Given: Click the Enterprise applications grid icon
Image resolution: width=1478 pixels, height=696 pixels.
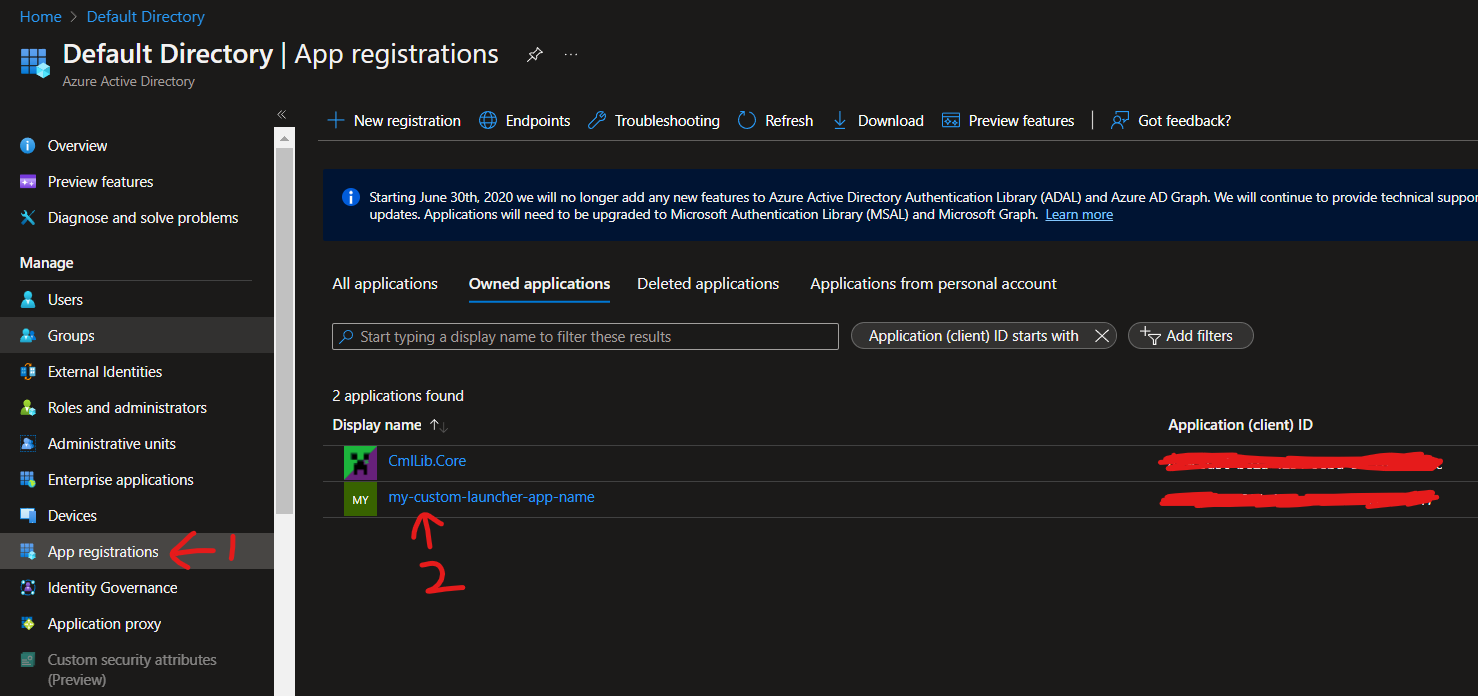Looking at the screenshot, I should click(x=28, y=480).
